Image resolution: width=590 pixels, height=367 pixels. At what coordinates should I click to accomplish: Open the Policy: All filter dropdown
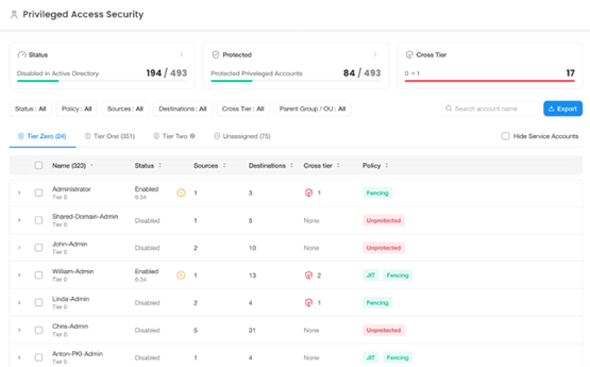tap(77, 109)
